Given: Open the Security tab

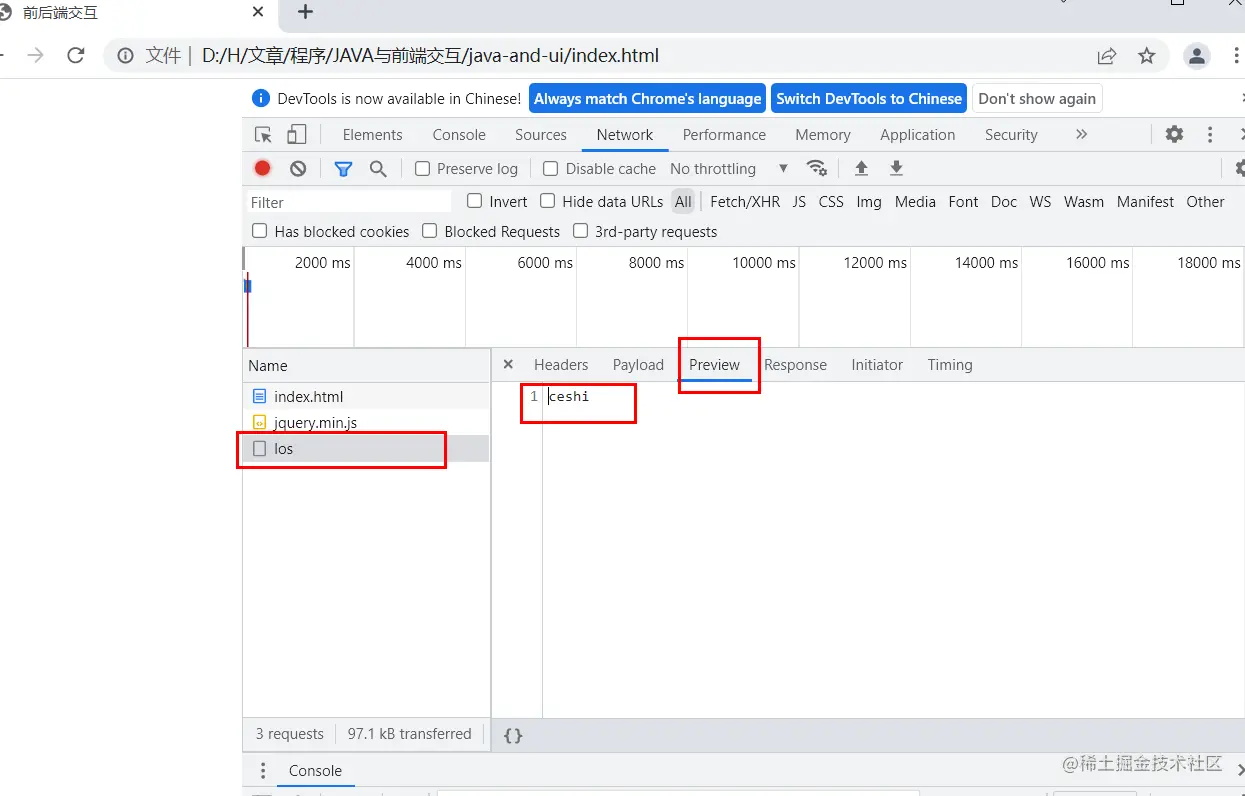Looking at the screenshot, I should (x=1011, y=135).
